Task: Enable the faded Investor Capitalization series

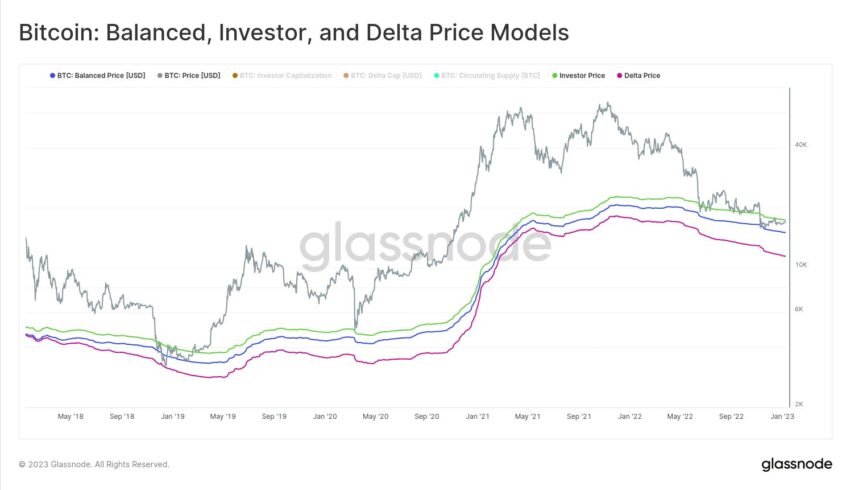Action: click(x=282, y=75)
